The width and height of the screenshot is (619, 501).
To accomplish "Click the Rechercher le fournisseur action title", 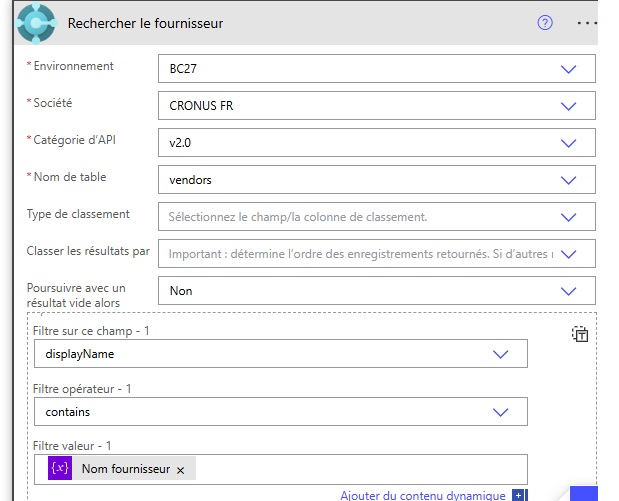I will pos(145,23).
